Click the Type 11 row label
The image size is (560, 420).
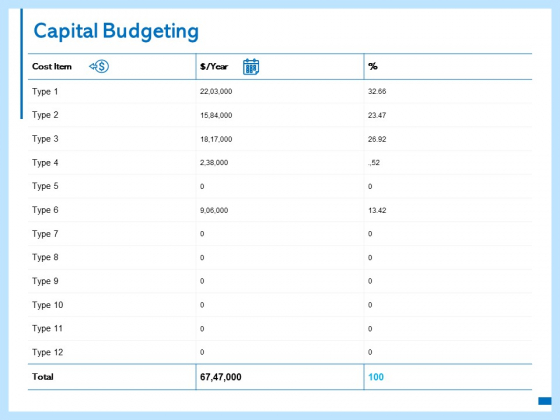pos(47,329)
